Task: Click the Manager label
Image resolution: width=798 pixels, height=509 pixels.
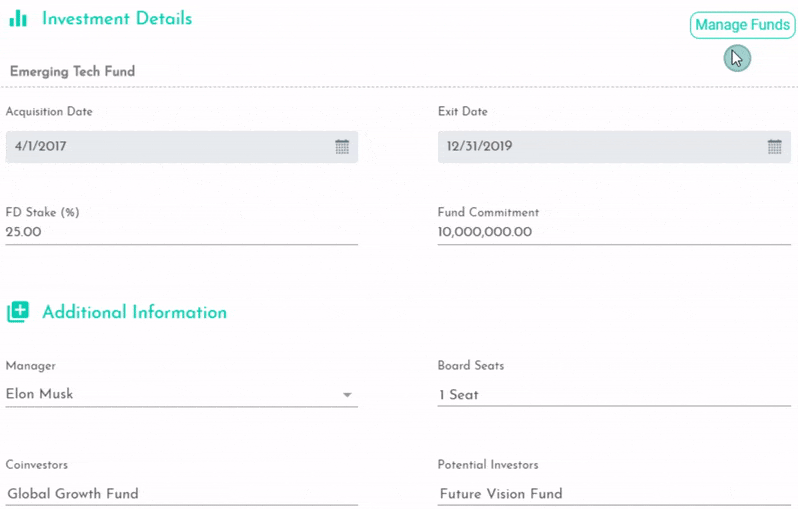Action: pyautogui.click(x=31, y=366)
